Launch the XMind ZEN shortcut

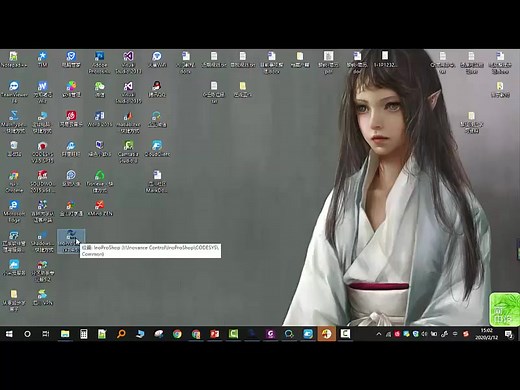tap(99, 208)
